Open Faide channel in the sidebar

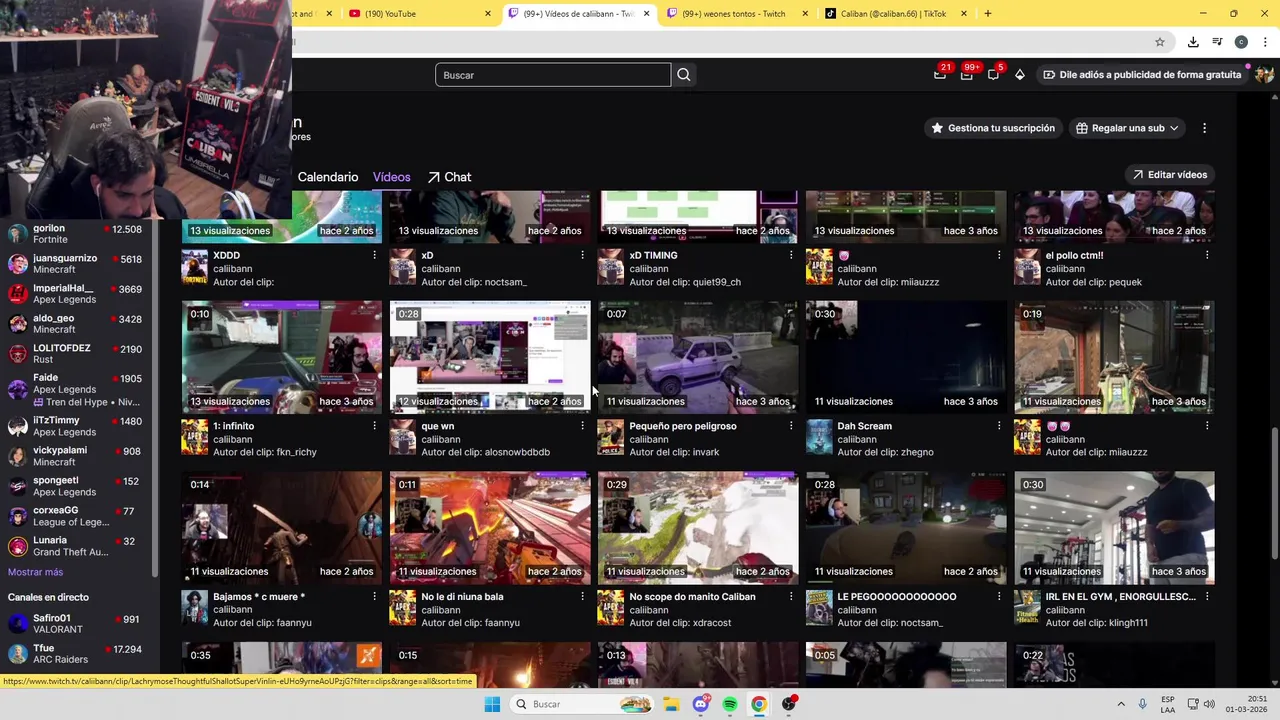[x=76, y=390]
